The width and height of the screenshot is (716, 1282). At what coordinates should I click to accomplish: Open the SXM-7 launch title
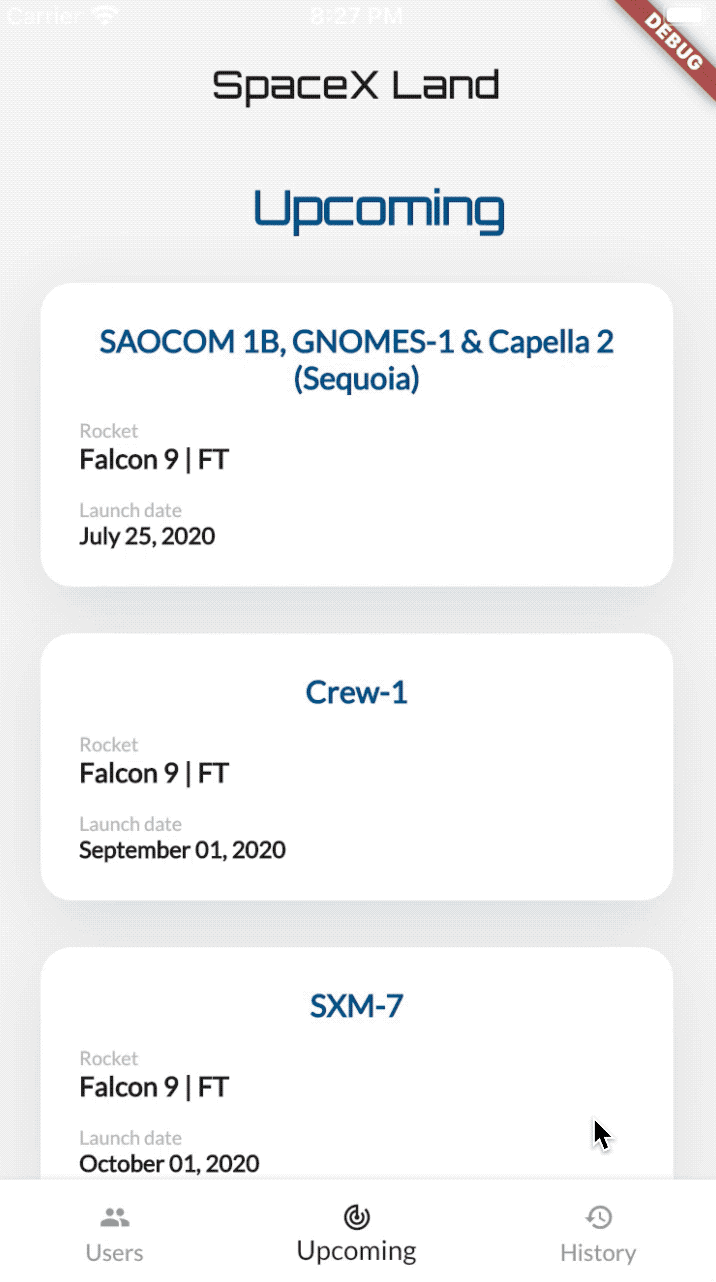pyautogui.click(x=357, y=1006)
